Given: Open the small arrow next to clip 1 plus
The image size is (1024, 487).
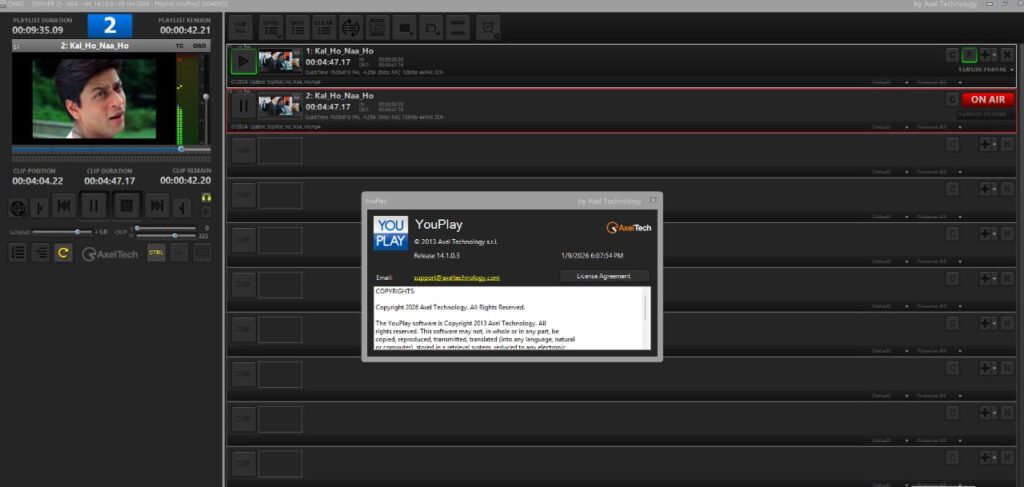Looking at the screenshot, I should click(x=995, y=55).
